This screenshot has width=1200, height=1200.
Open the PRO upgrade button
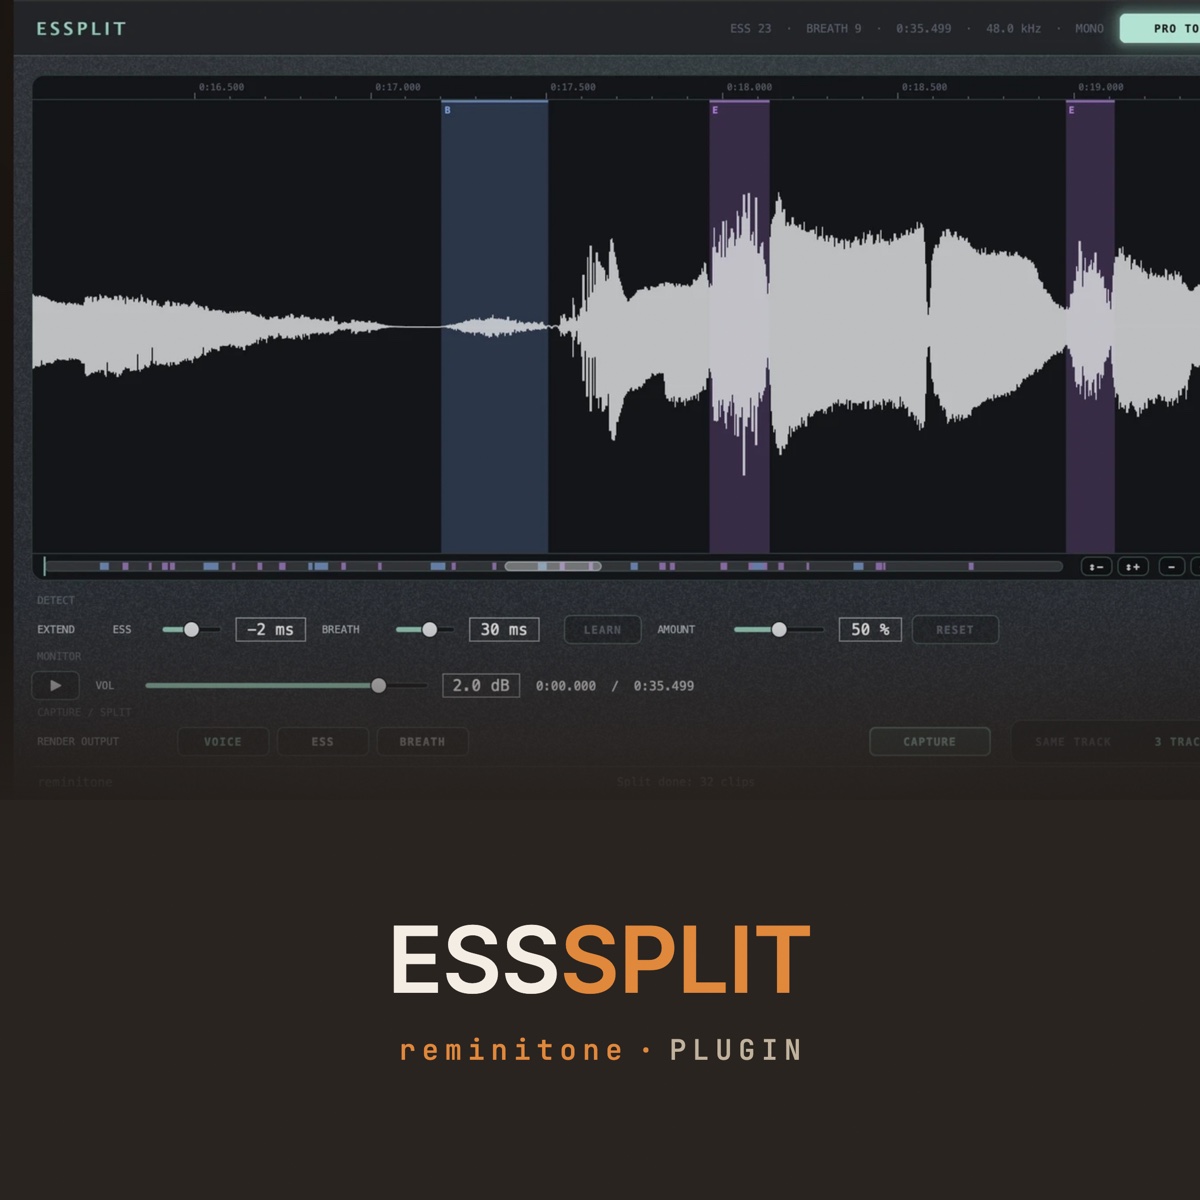point(1160,28)
